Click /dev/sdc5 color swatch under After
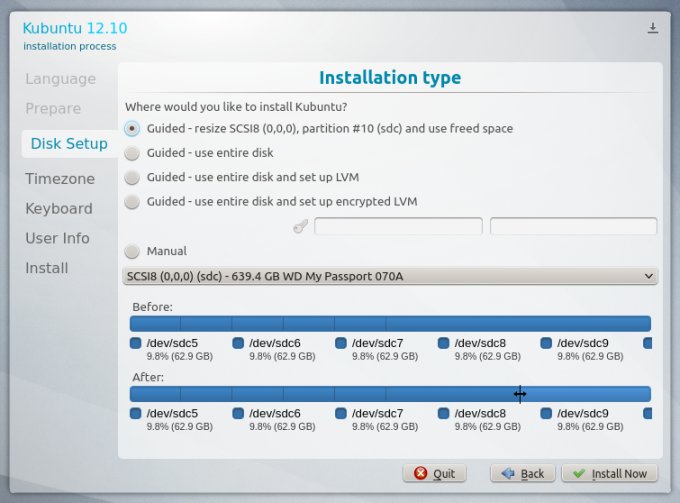The height and width of the screenshot is (503, 680). [136, 414]
